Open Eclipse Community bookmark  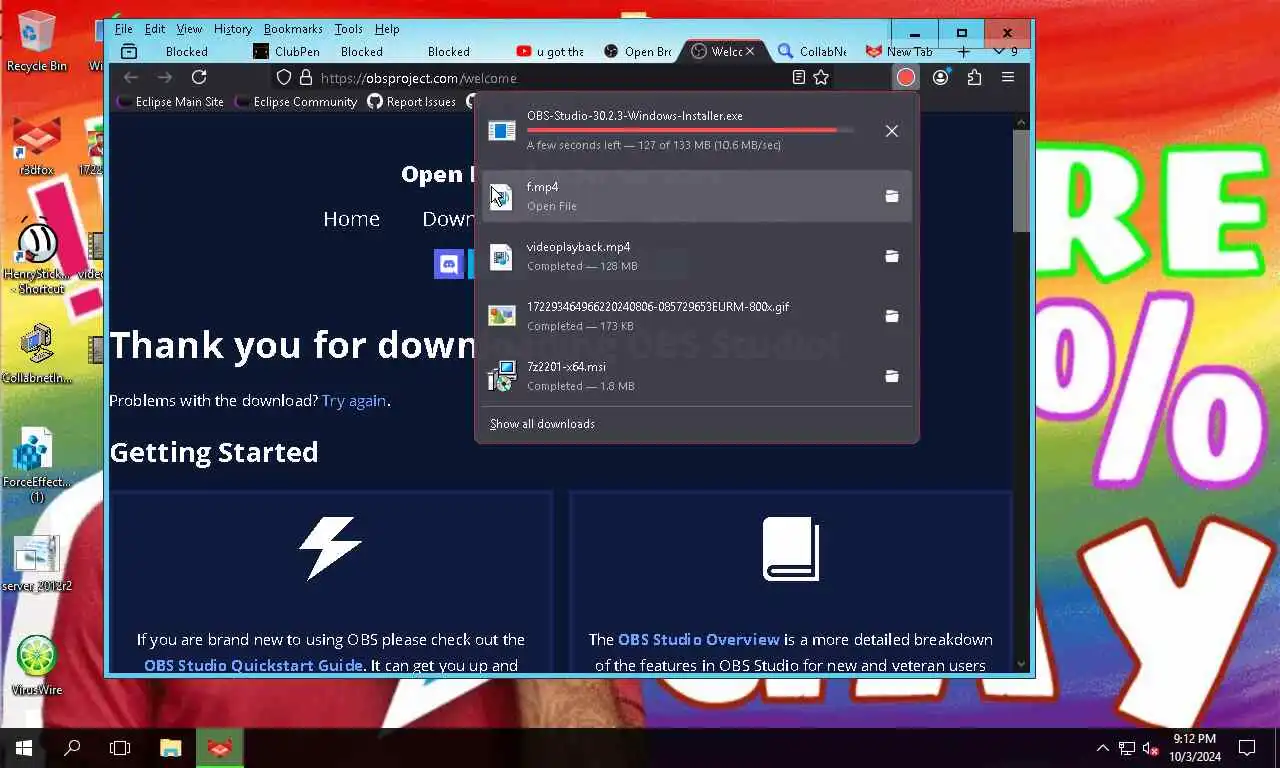296,102
